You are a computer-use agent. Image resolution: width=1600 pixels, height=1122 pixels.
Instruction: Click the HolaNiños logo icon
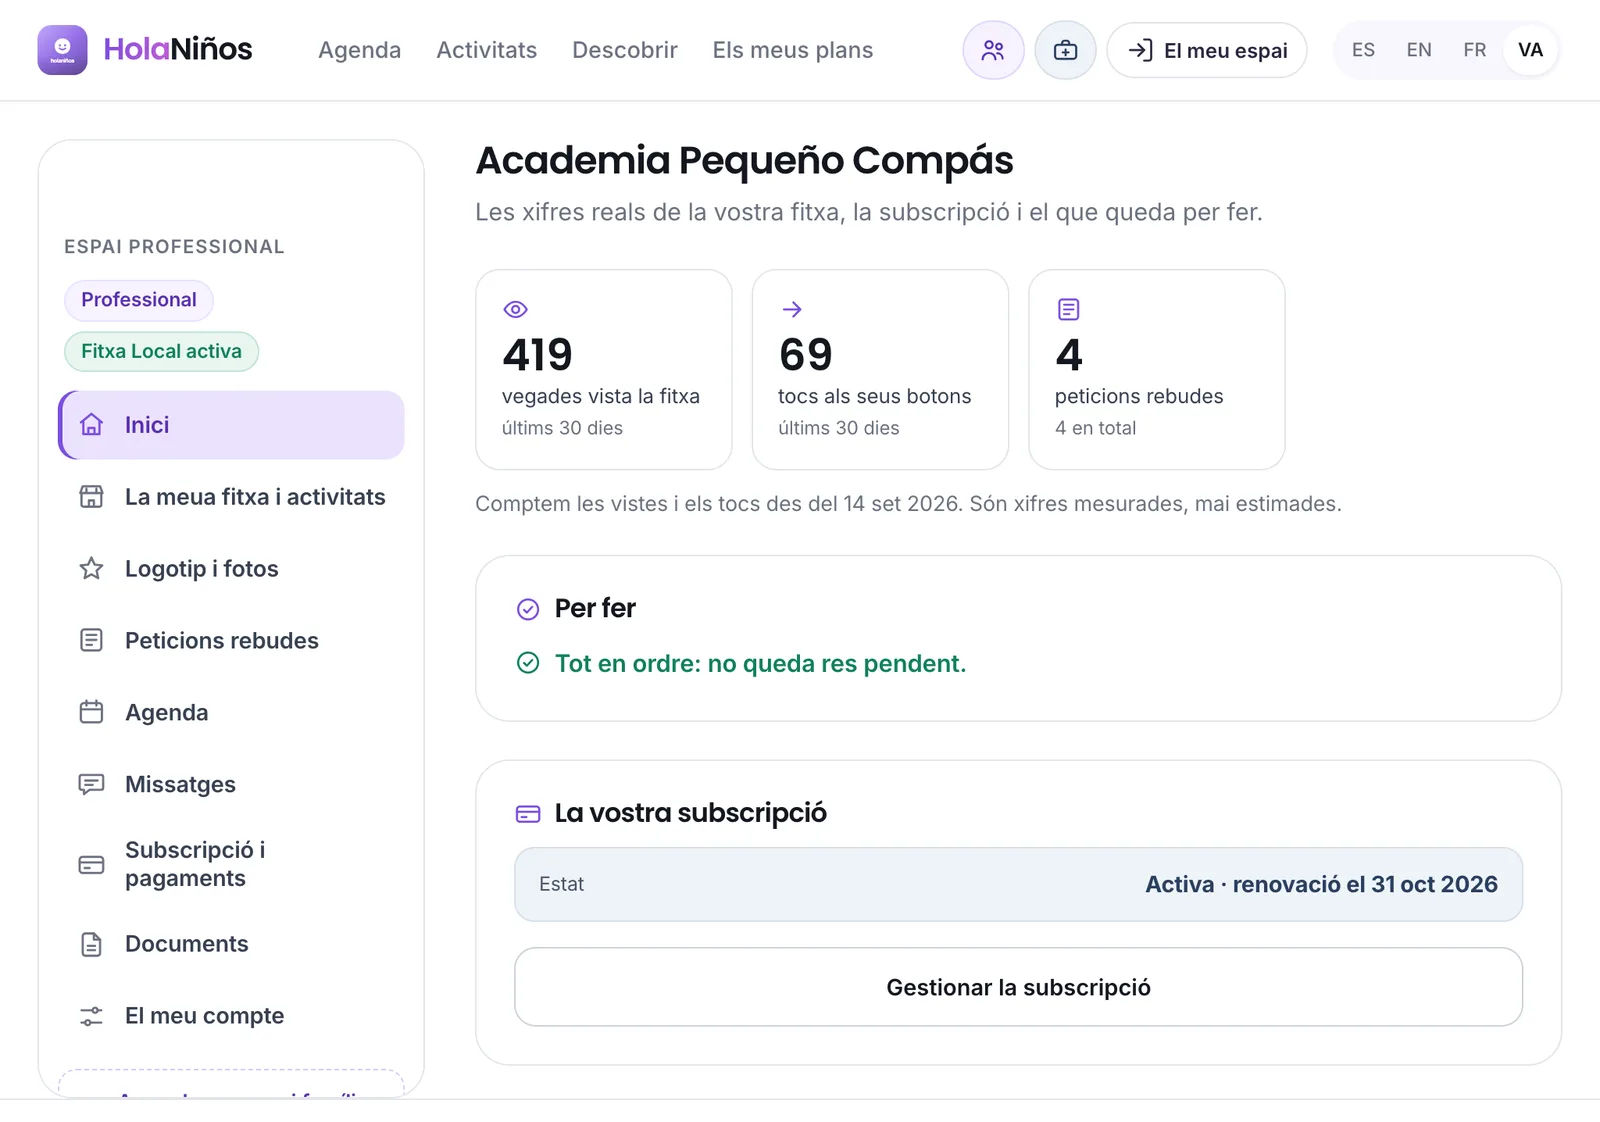click(x=62, y=50)
